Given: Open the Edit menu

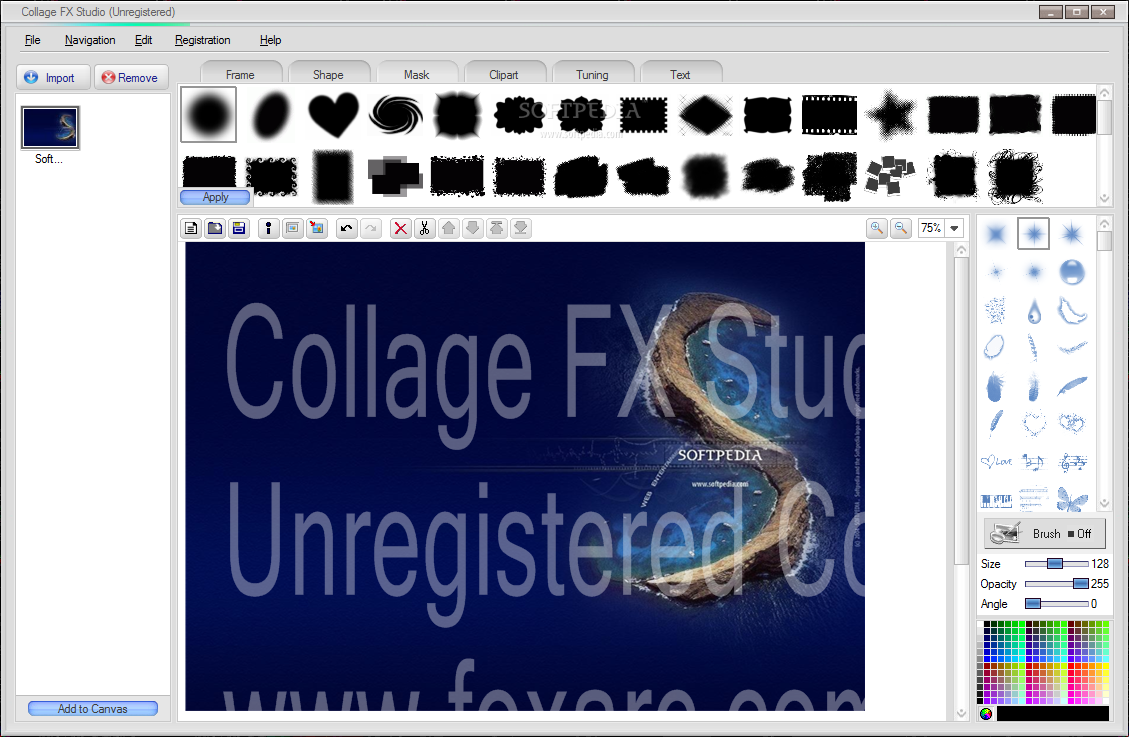Looking at the screenshot, I should [x=143, y=40].
